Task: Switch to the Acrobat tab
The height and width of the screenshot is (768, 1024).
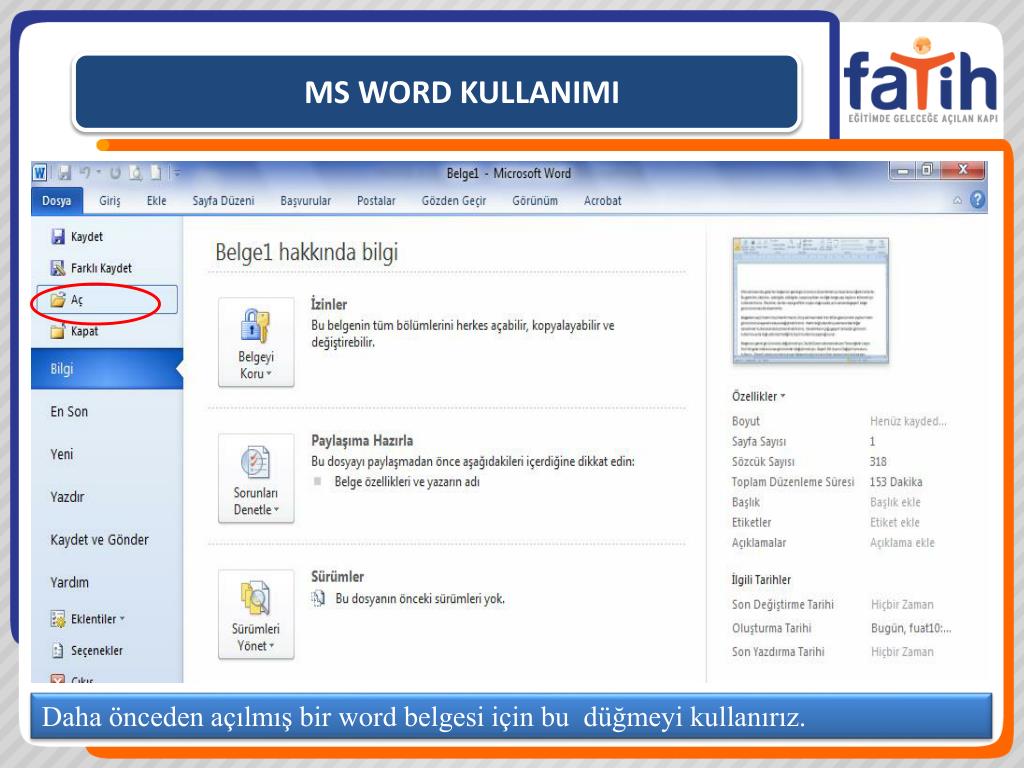Action: click(x=603, y=200)
